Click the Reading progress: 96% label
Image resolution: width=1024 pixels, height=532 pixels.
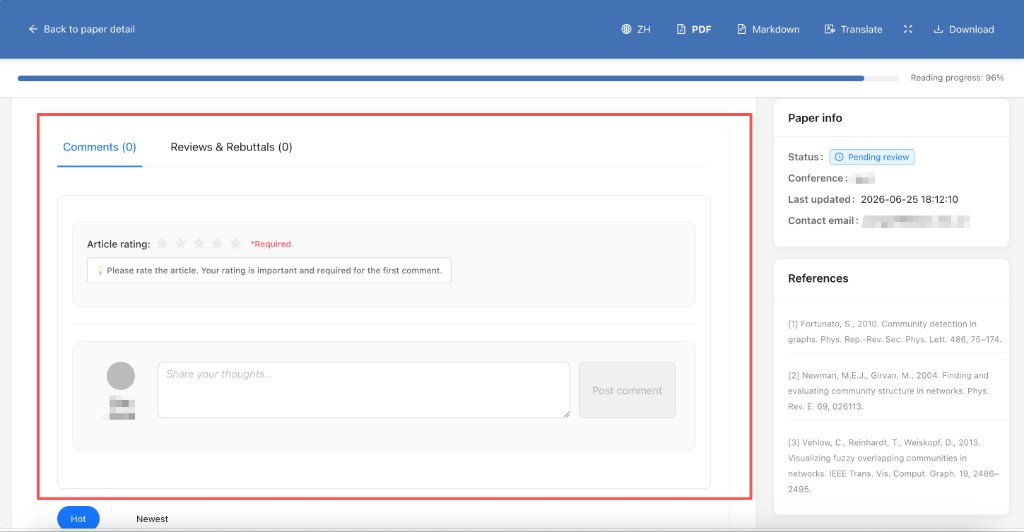coord(957,78)
